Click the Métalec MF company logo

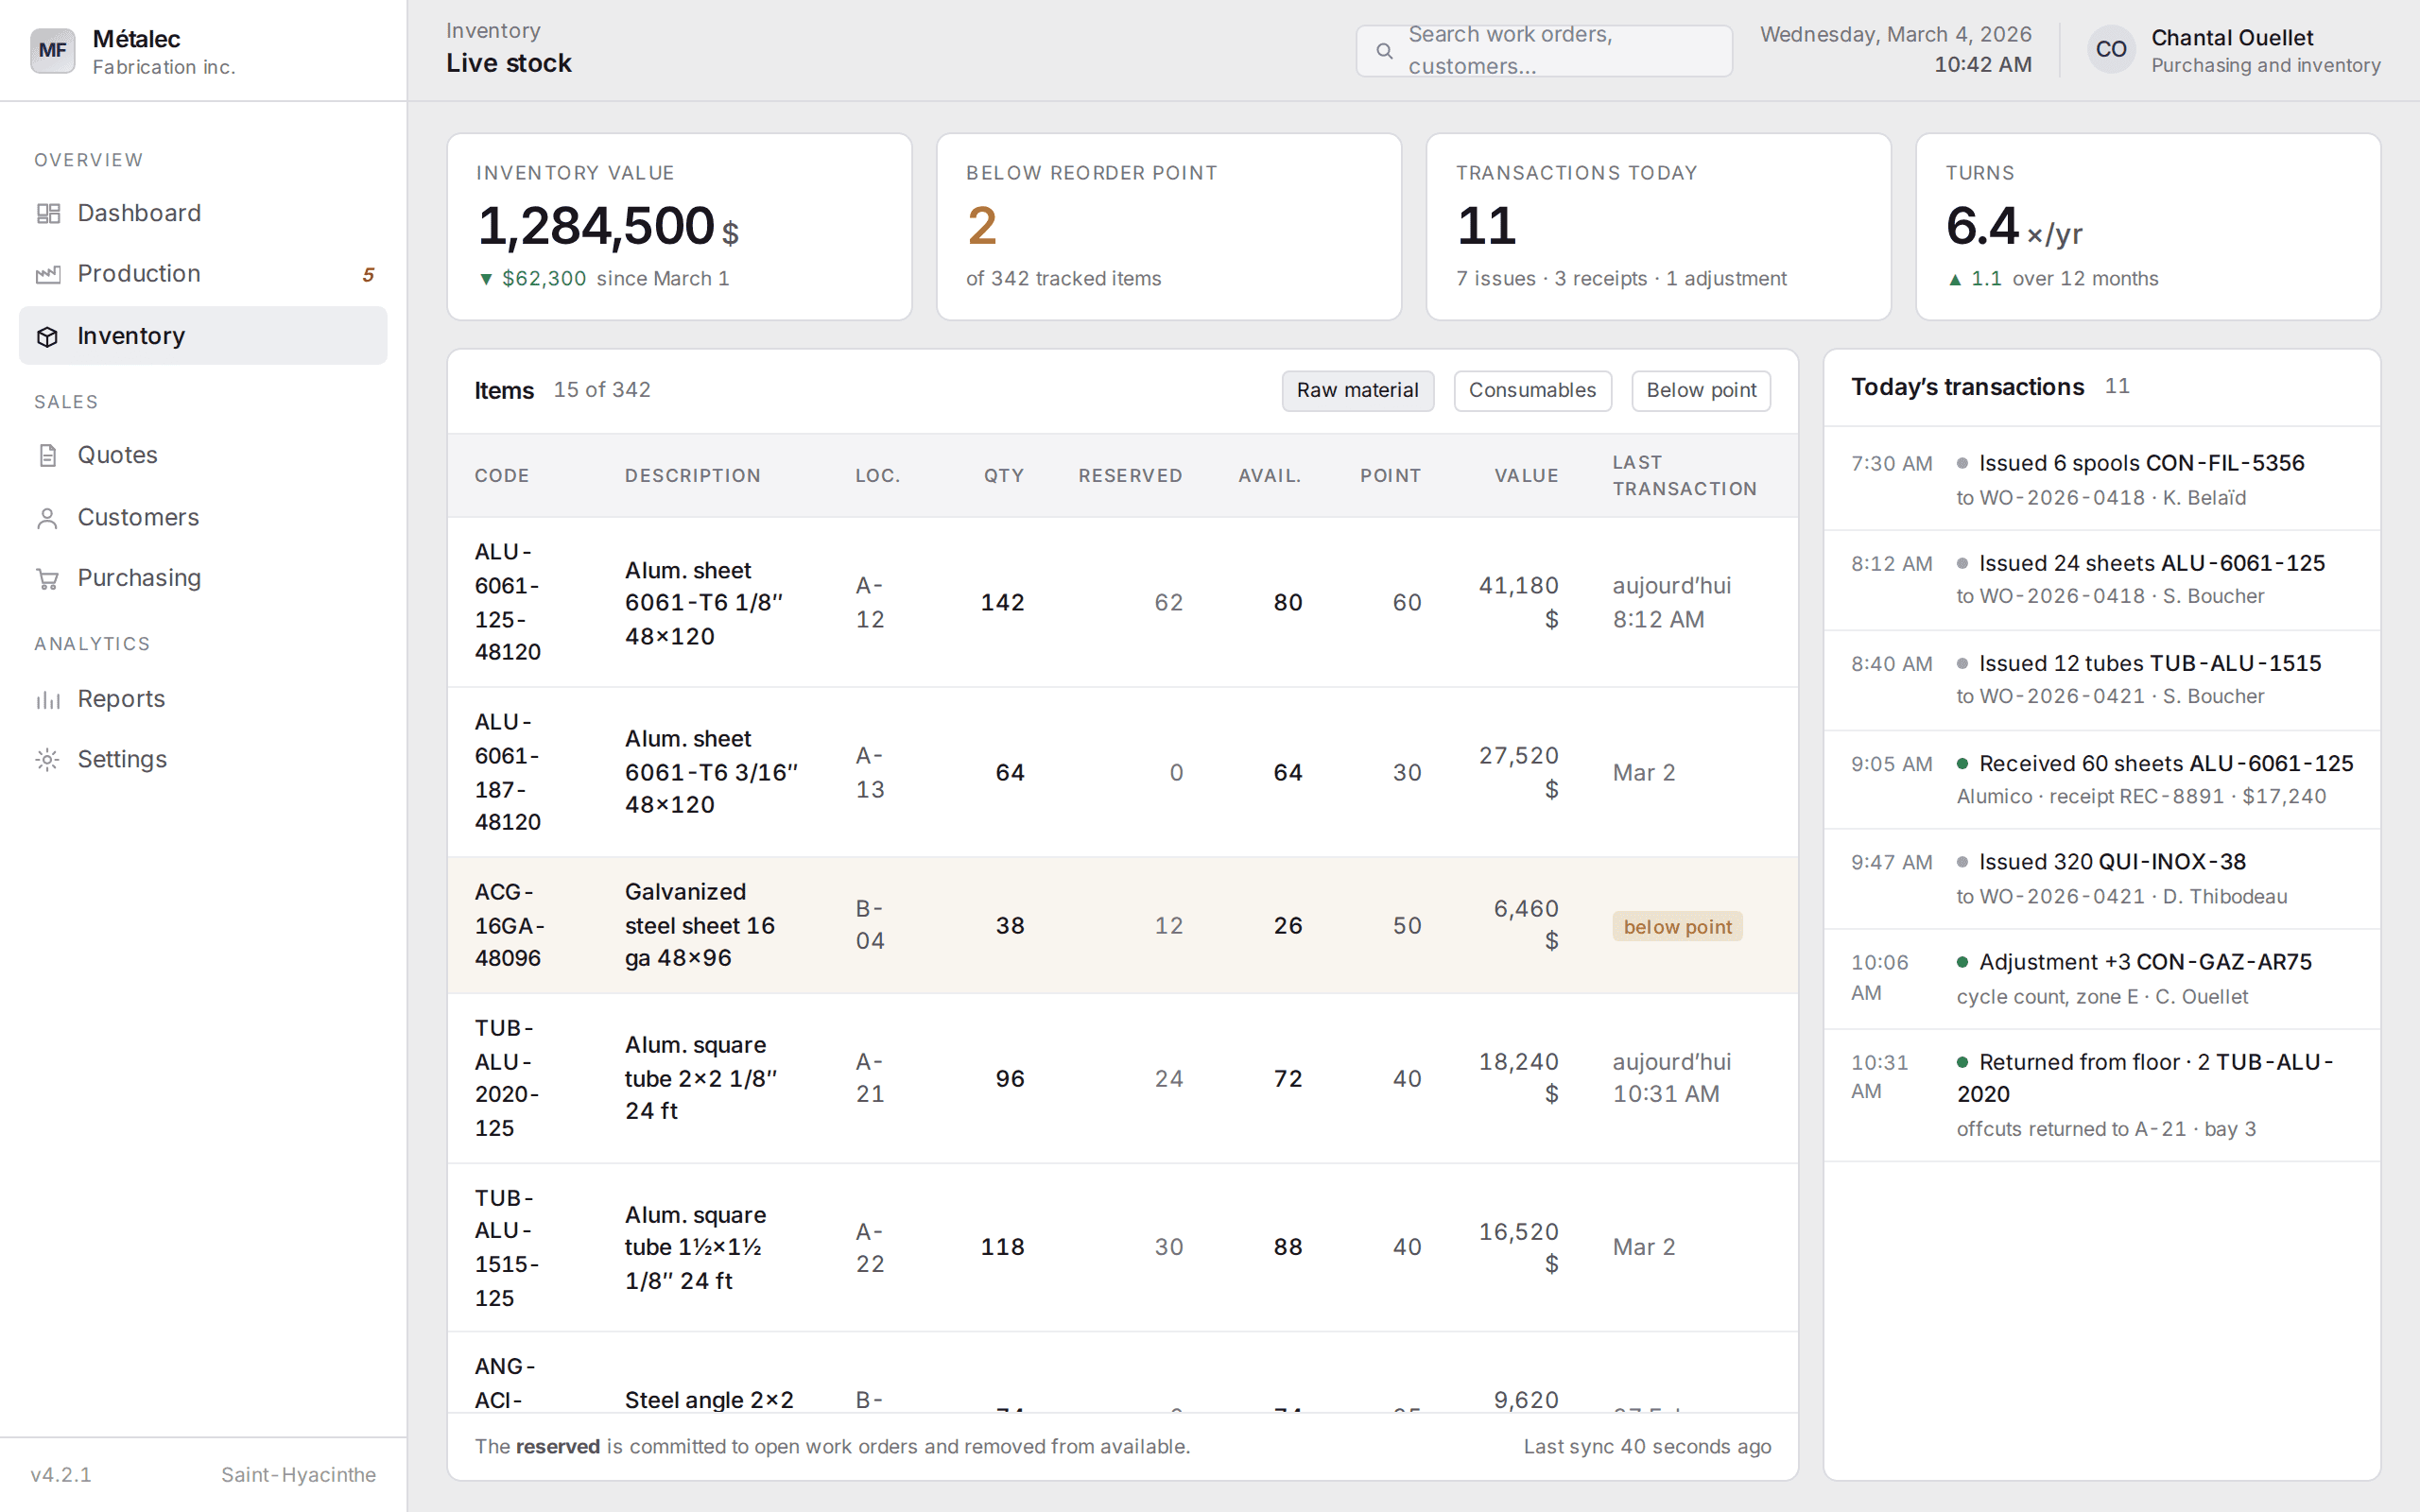click(53, 50)
